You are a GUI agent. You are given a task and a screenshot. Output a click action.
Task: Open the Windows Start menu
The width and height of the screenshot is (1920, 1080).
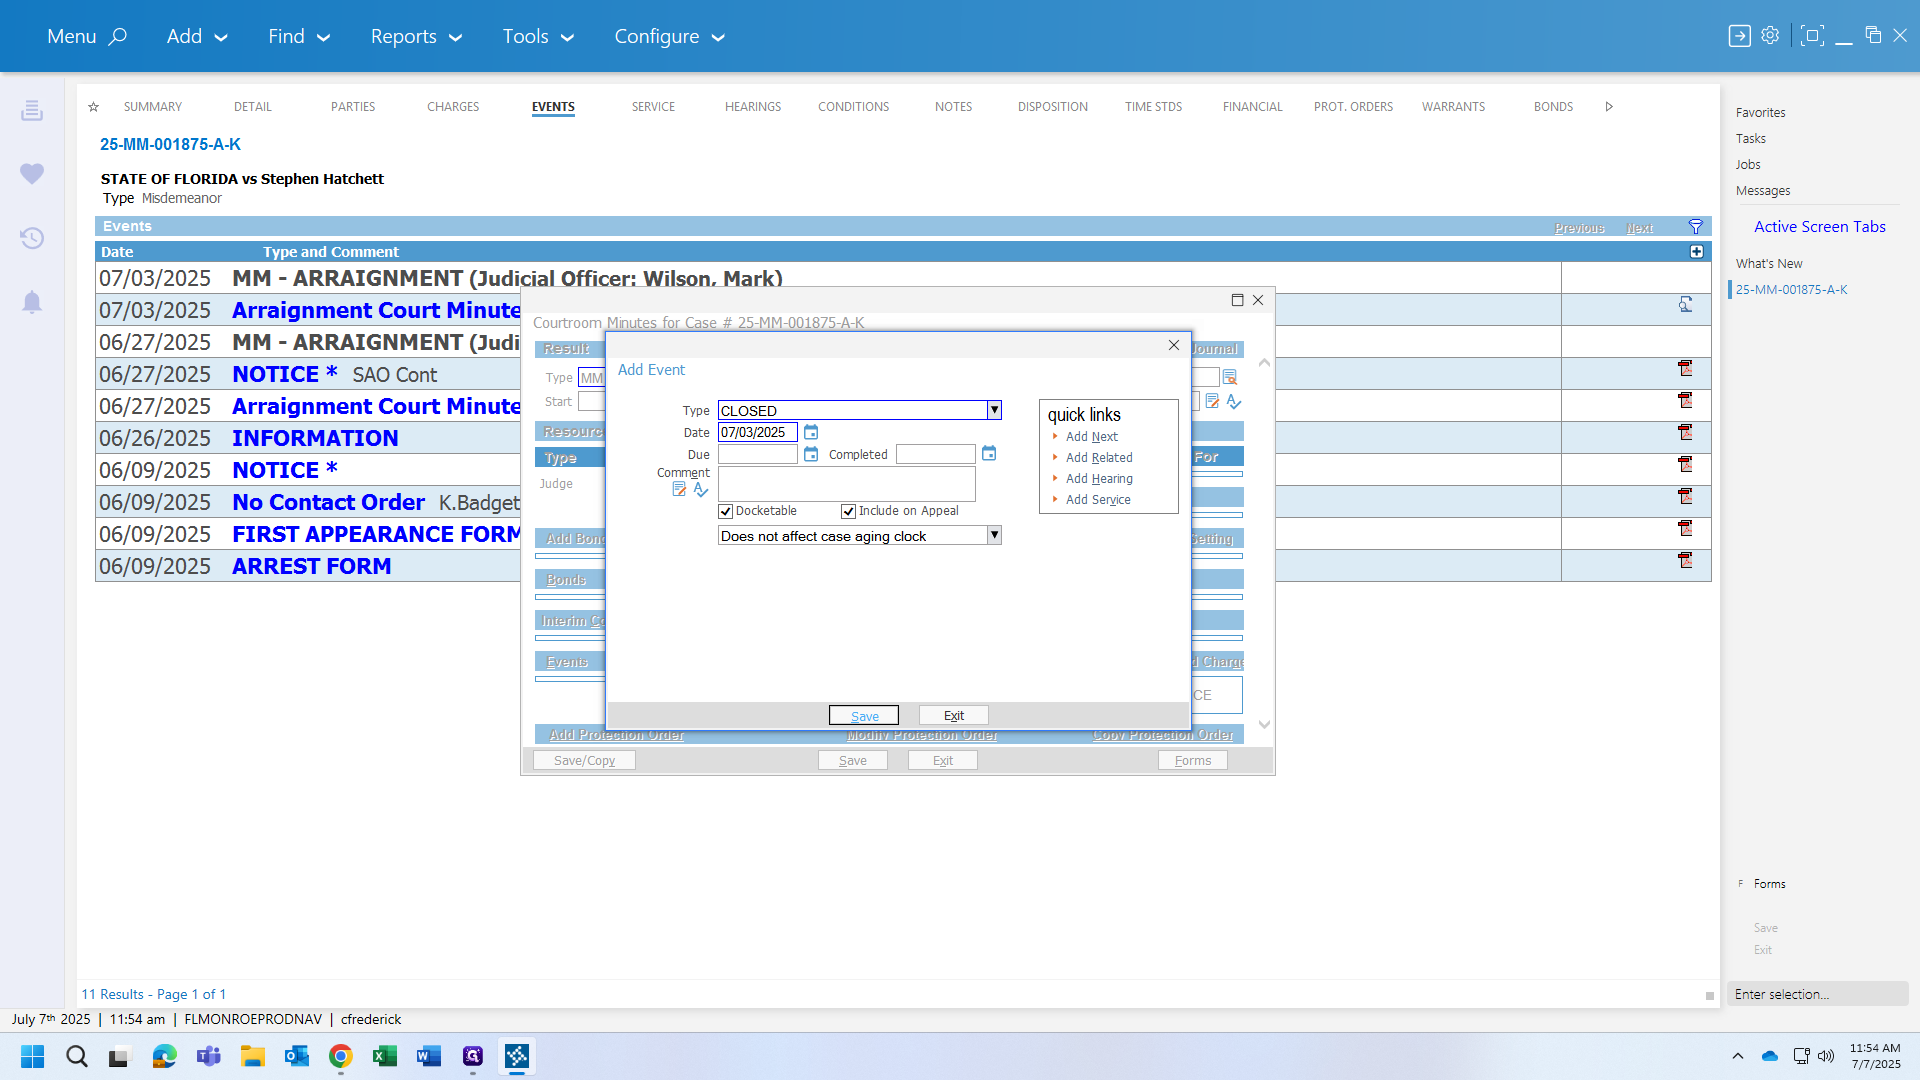tap(33, 1056)
